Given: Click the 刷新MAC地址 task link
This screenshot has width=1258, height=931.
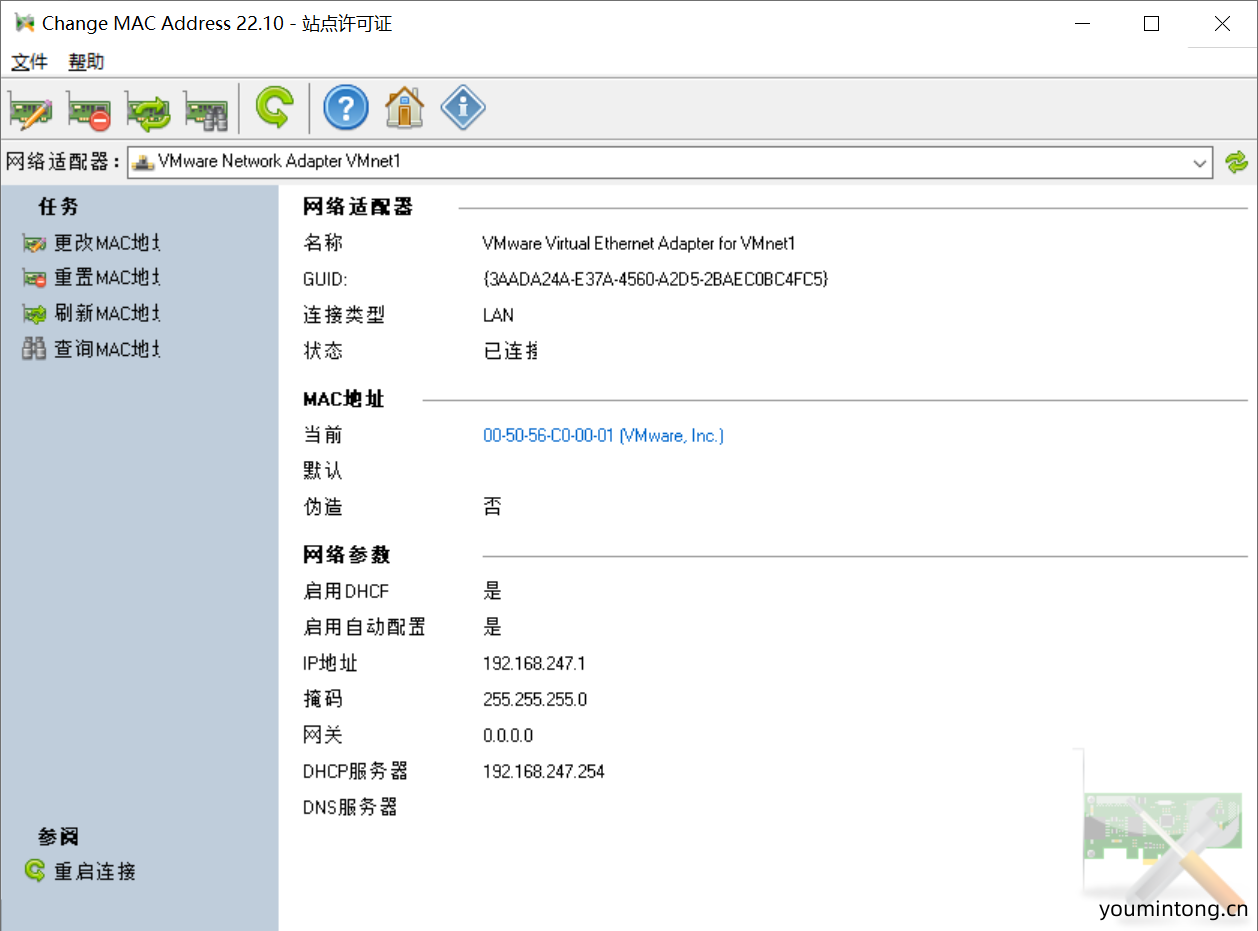Looking at the screenshot, I should [x=107, y=314].
